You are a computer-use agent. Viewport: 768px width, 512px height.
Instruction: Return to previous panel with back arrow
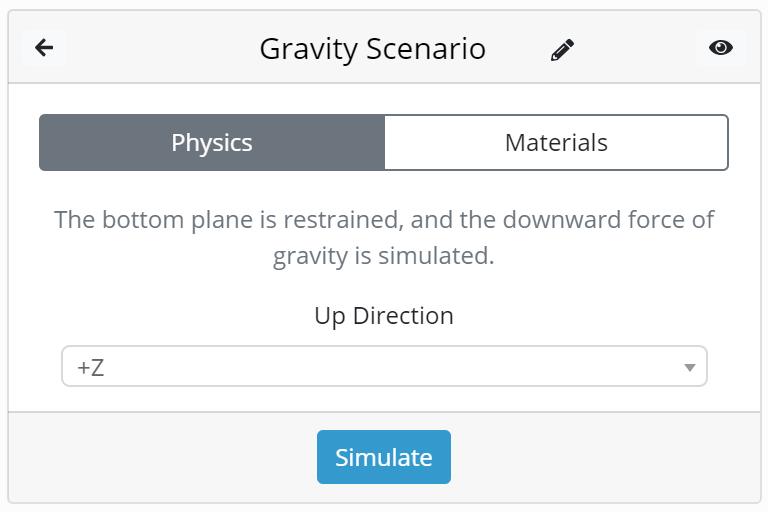tap(44, 48)
